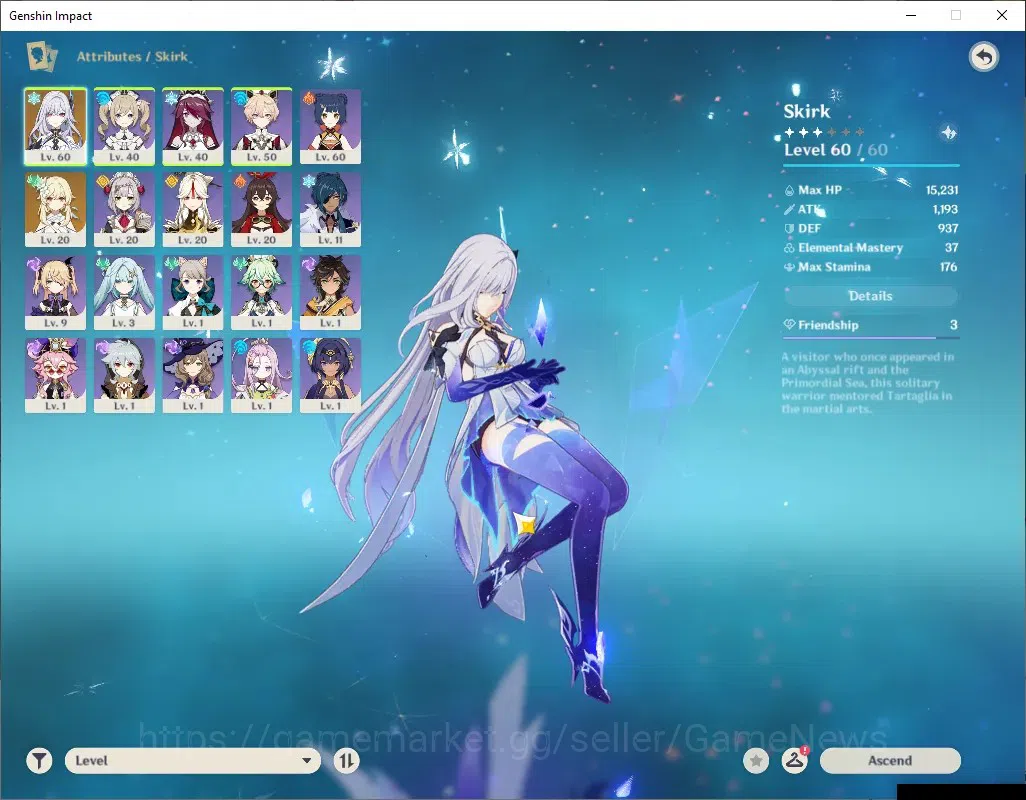This screenshot has width=1026, height=800.
Task: Select silver-haired Razor portrait Lv. 1
Action: [124, 375]
